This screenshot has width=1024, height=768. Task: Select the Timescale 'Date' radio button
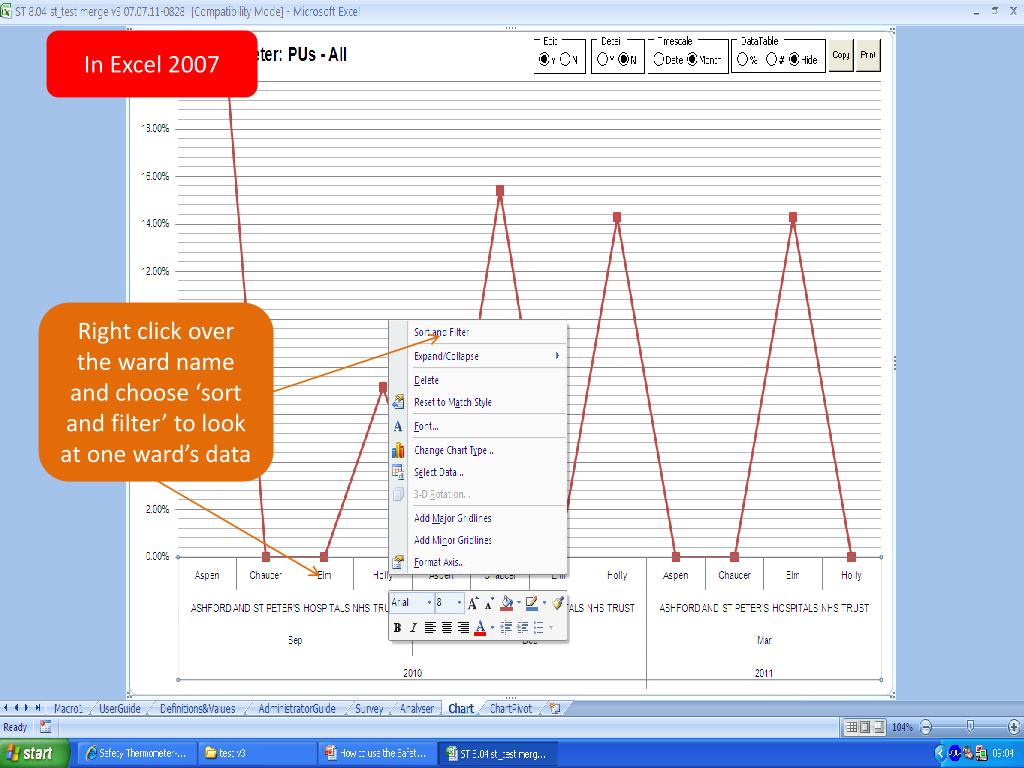tap(658, 59)
